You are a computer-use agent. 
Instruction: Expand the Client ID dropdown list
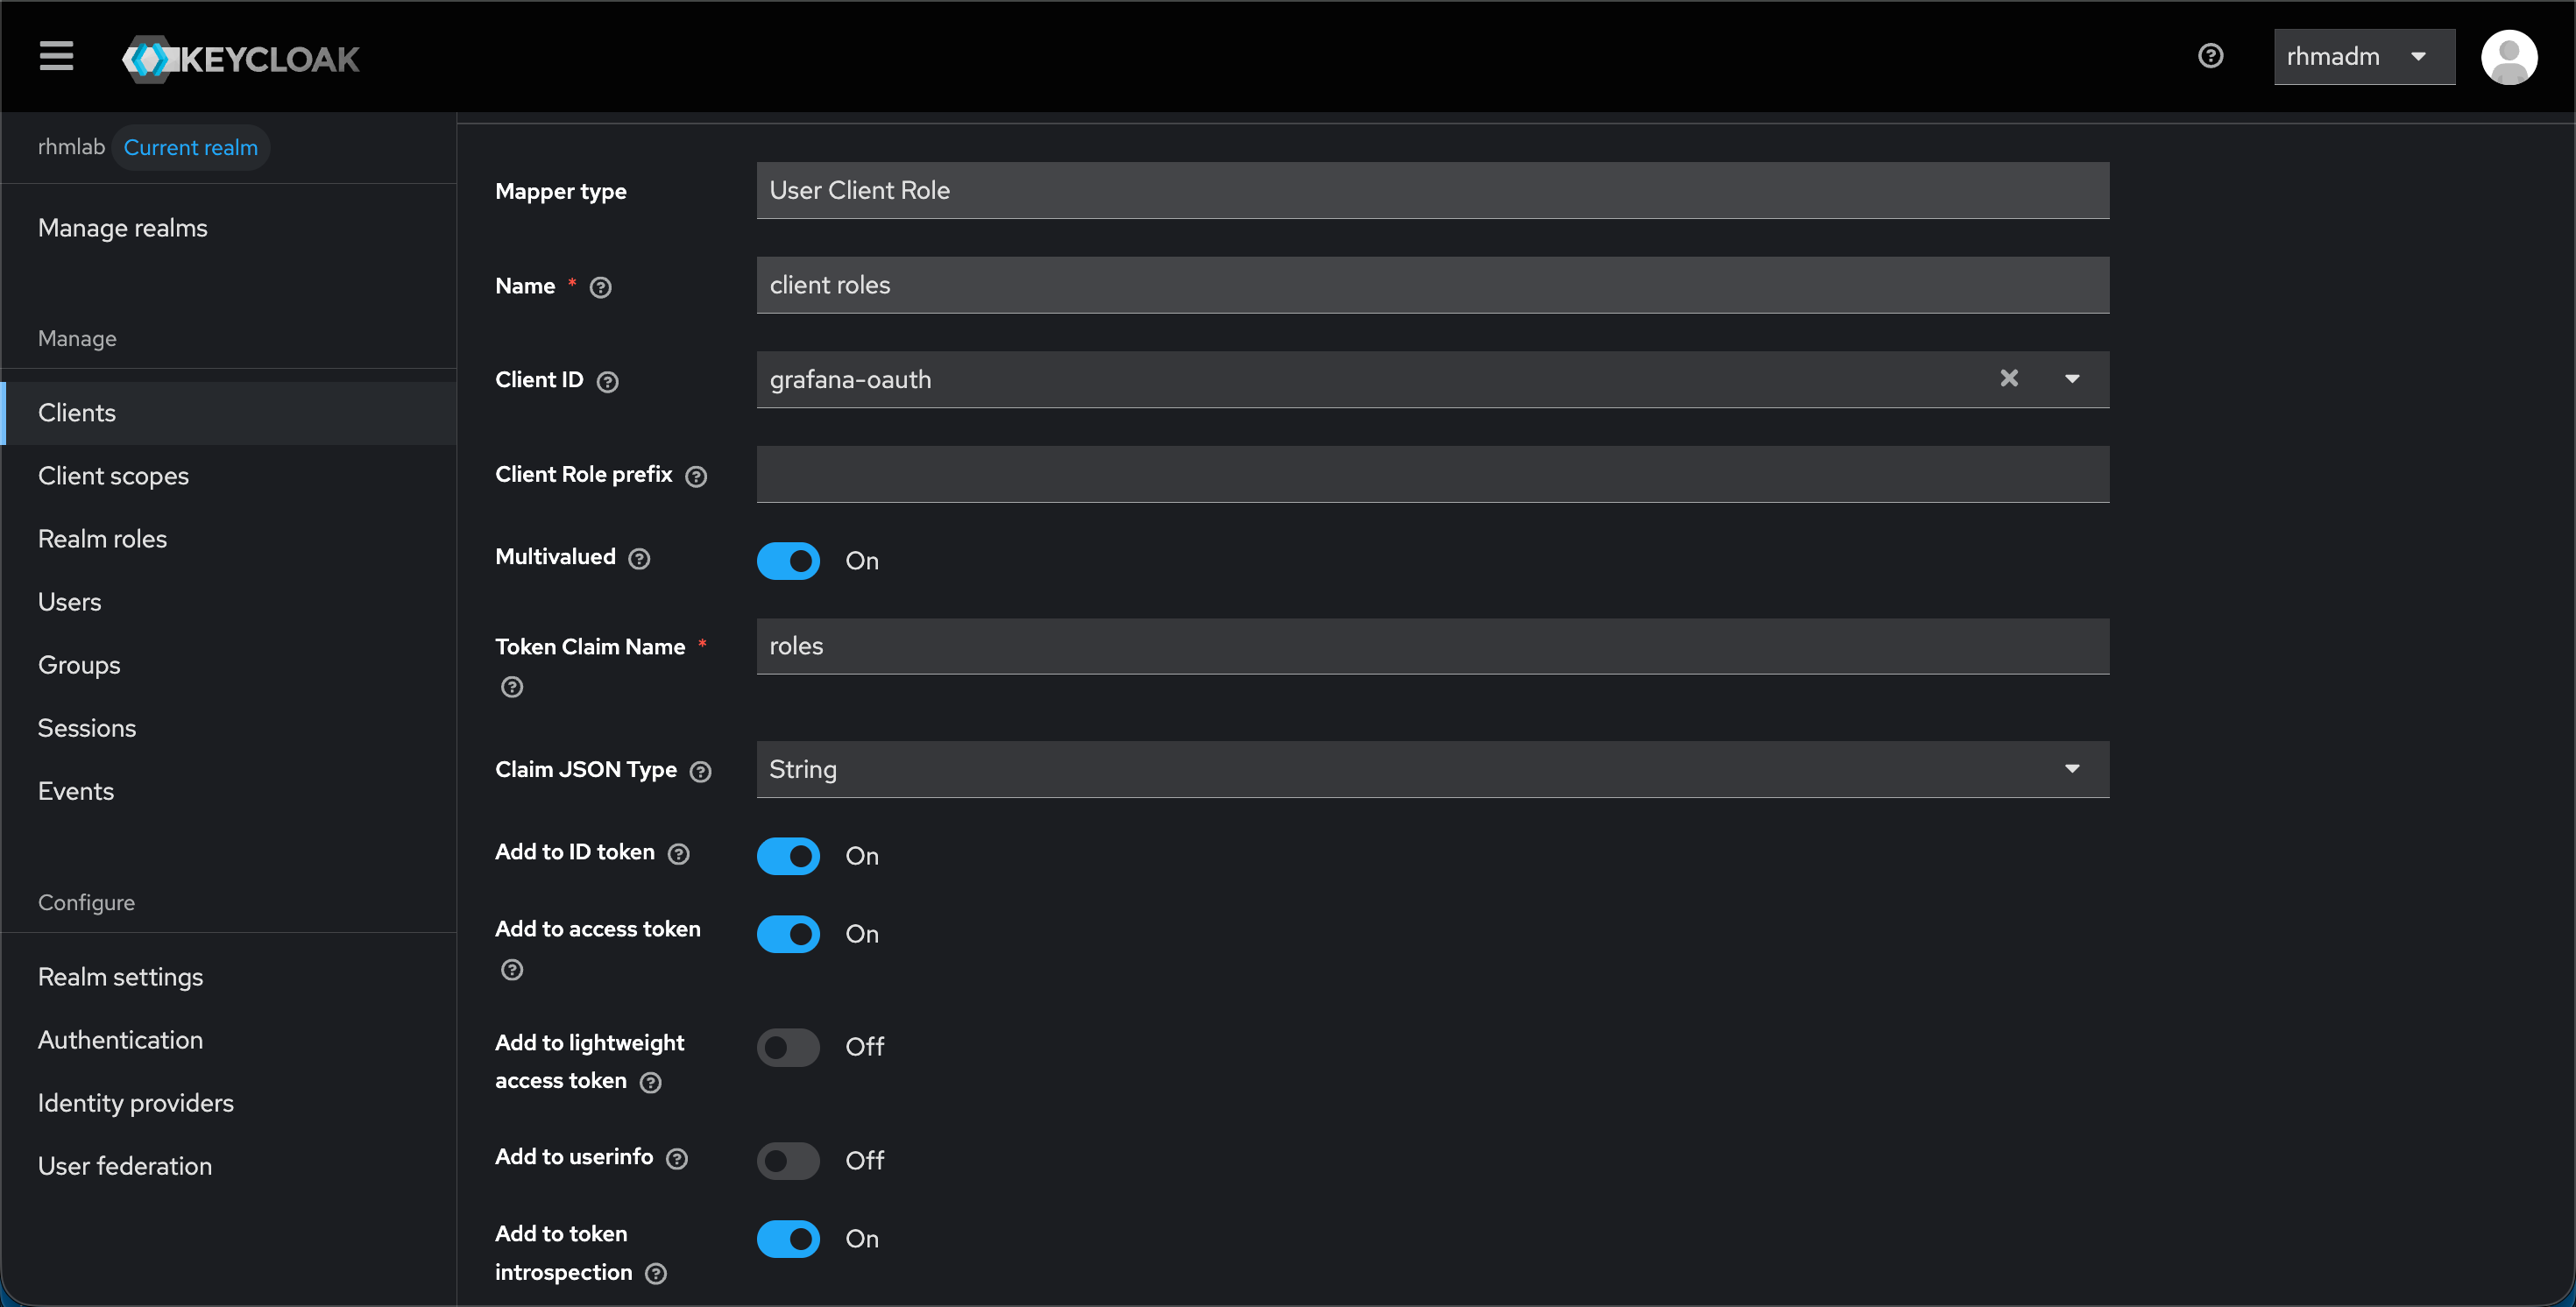2072,378
